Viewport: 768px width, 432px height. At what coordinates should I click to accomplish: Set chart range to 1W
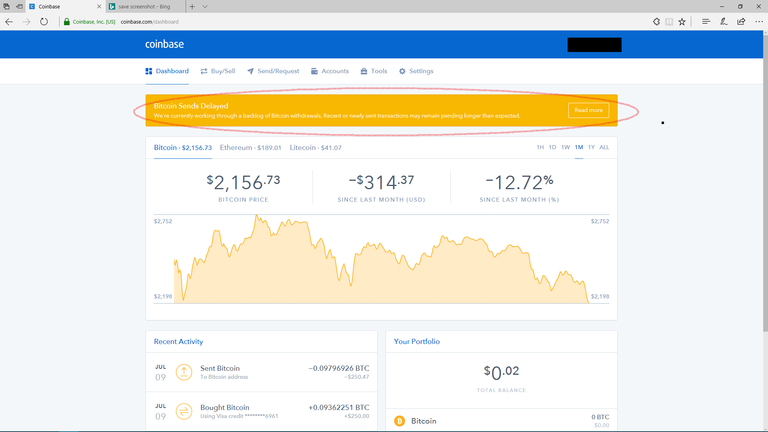pos(565,147)
